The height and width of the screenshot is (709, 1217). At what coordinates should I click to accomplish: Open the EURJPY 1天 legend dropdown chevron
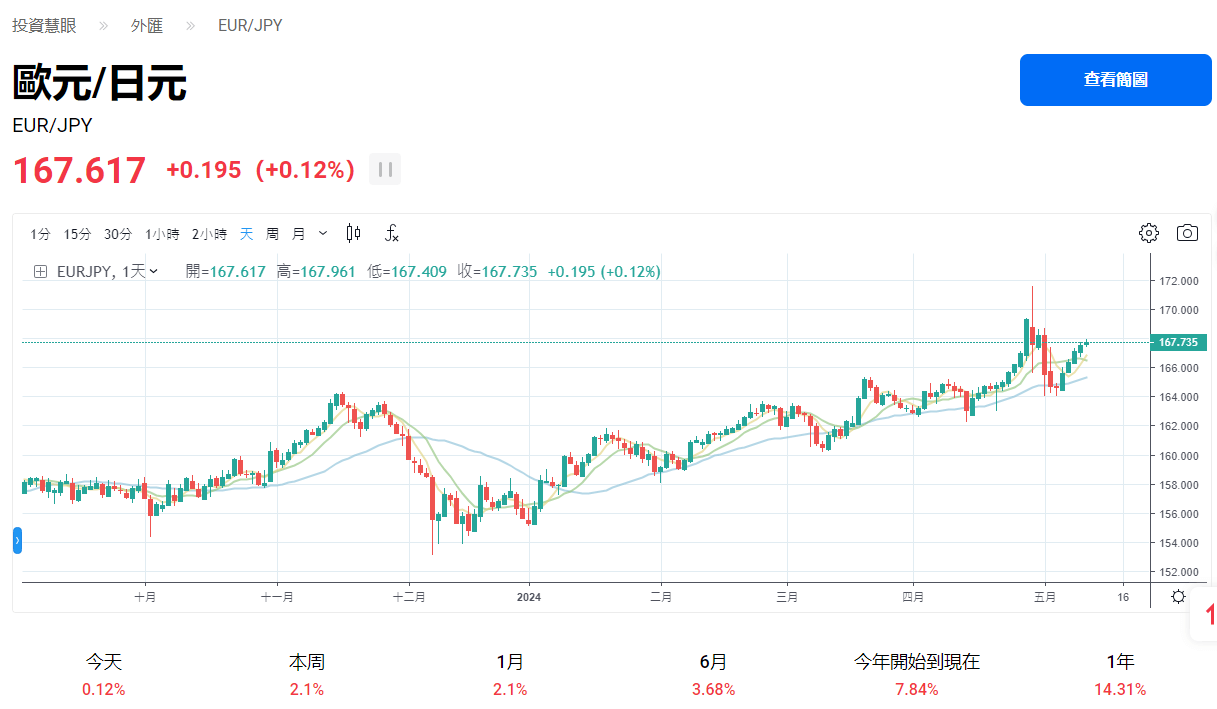tap(153, 271)
